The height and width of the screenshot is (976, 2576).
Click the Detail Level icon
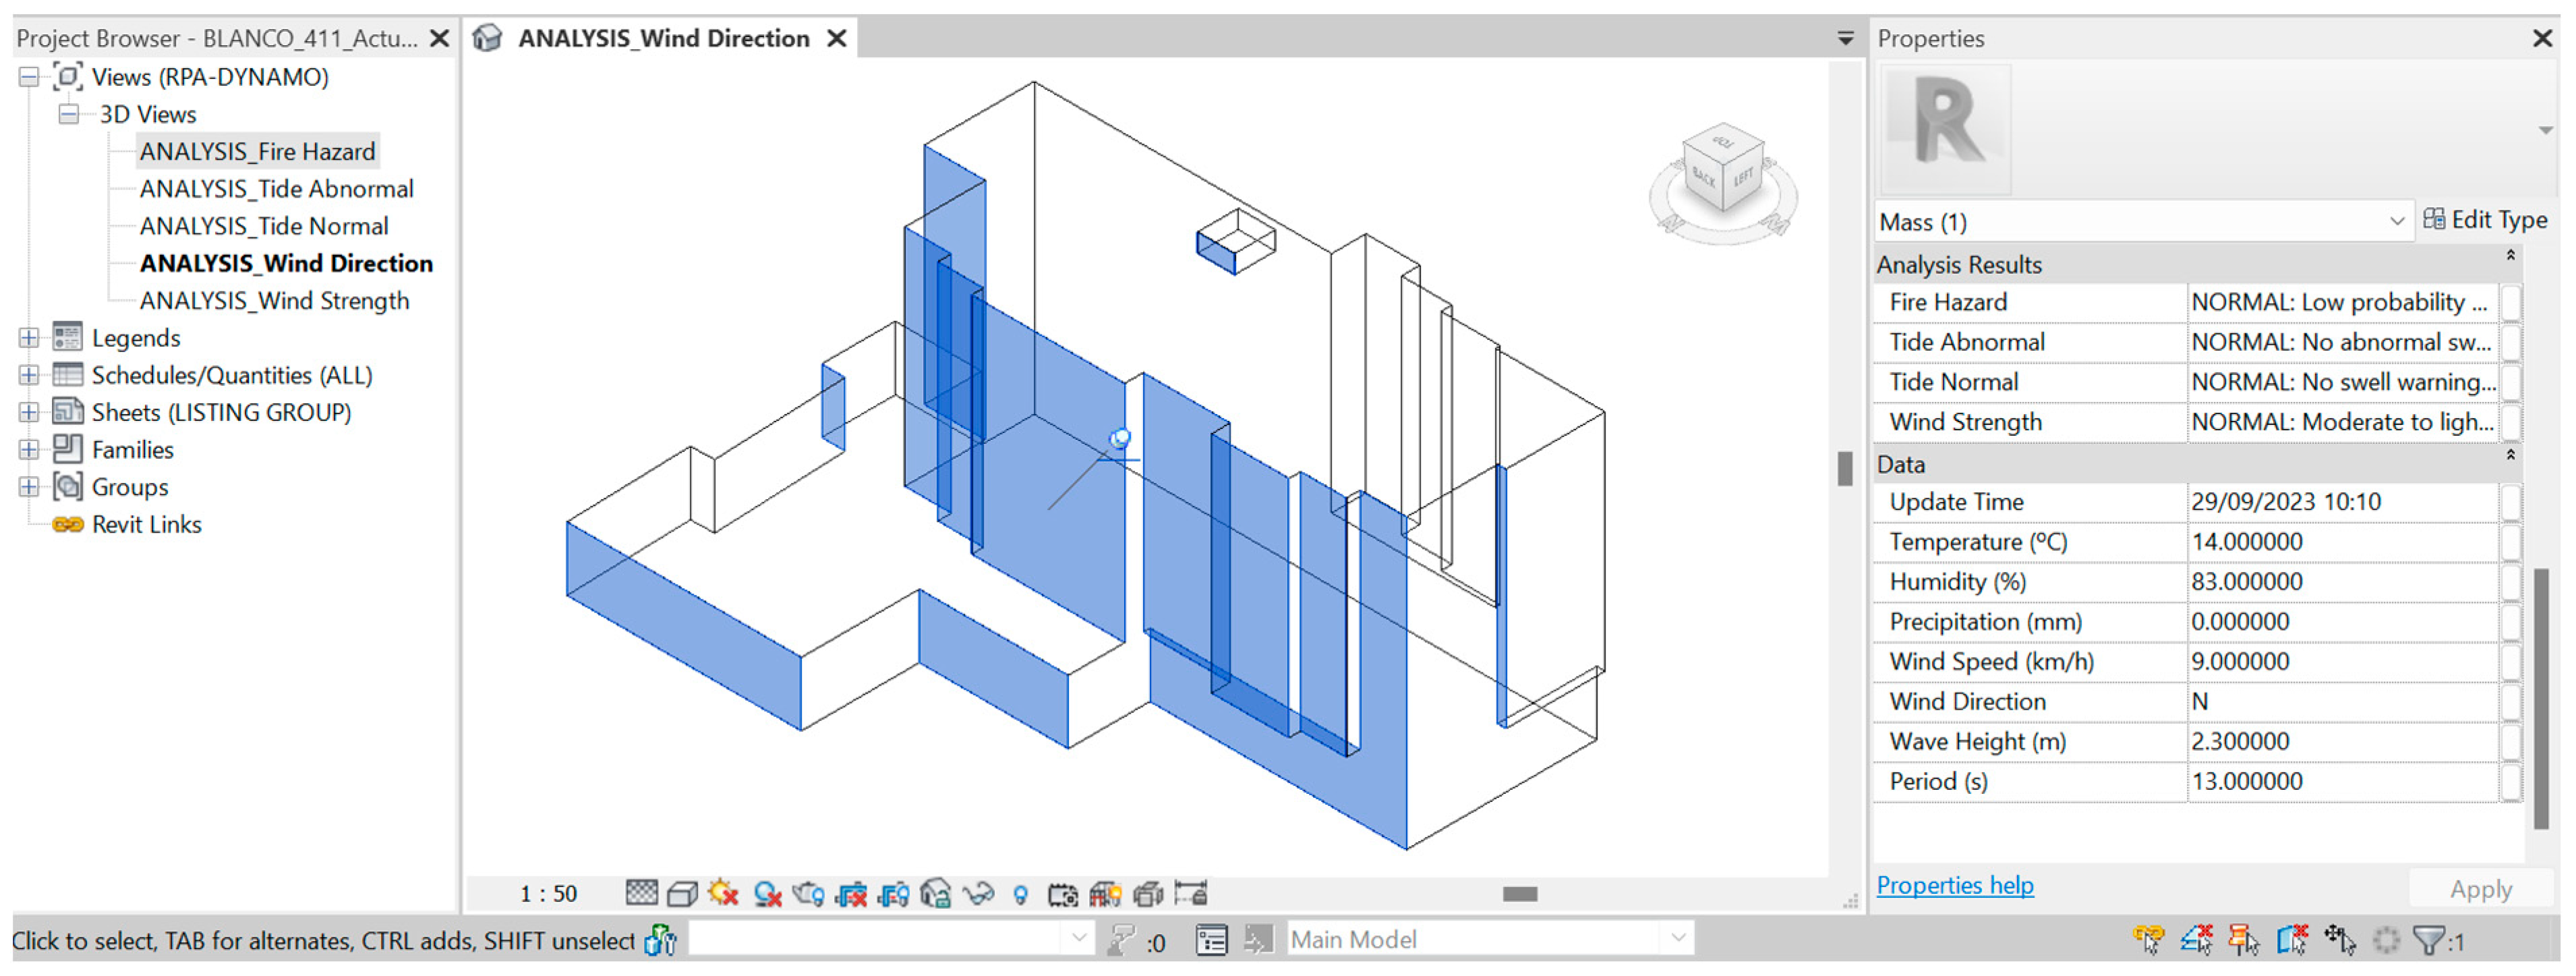pos(641,893)
